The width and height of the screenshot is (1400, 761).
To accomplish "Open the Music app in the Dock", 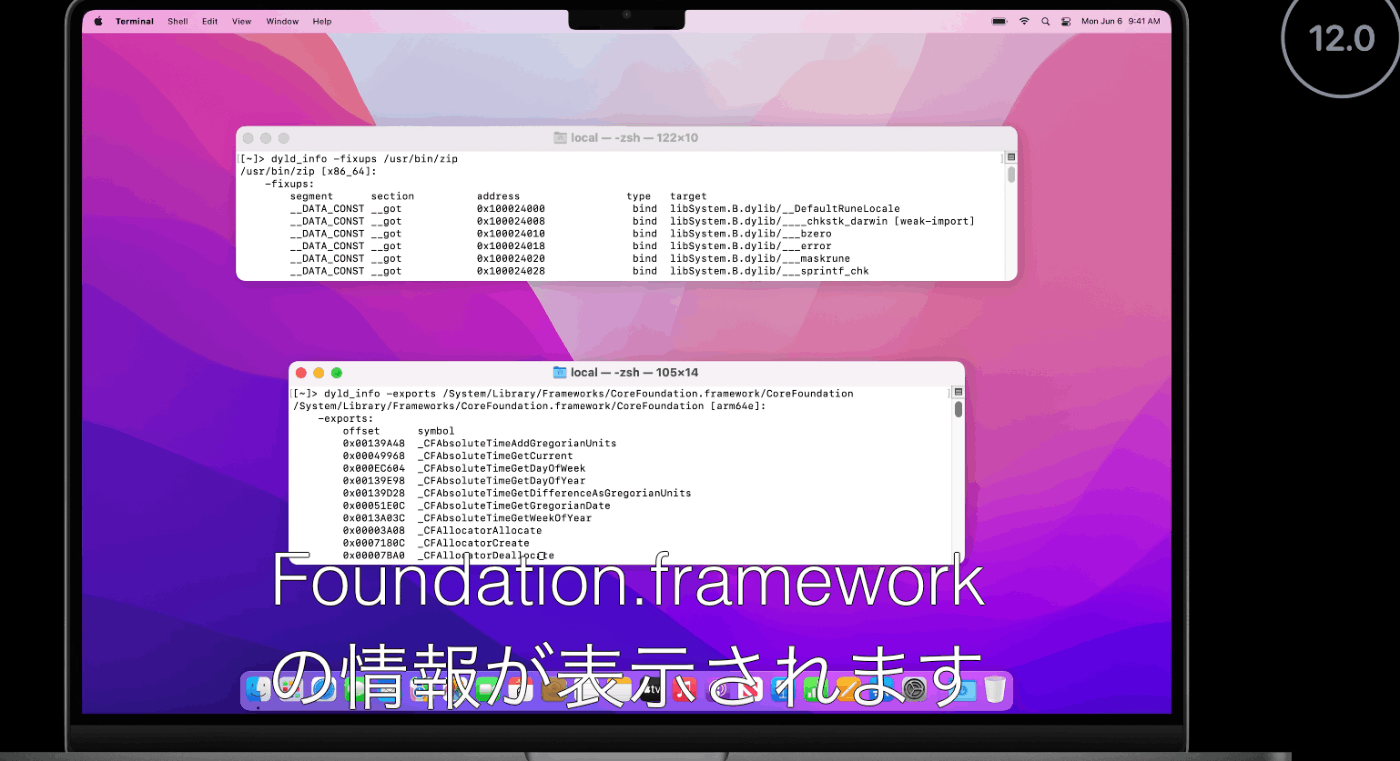I will pos(685,689).
